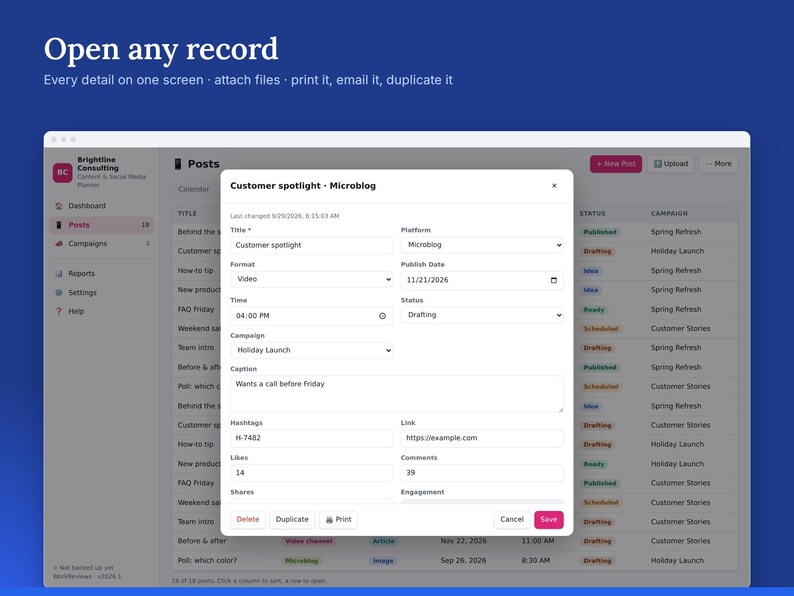The image size is (794, 596).
Task: Click the Article format tag
Action: (x=383, y=541)
